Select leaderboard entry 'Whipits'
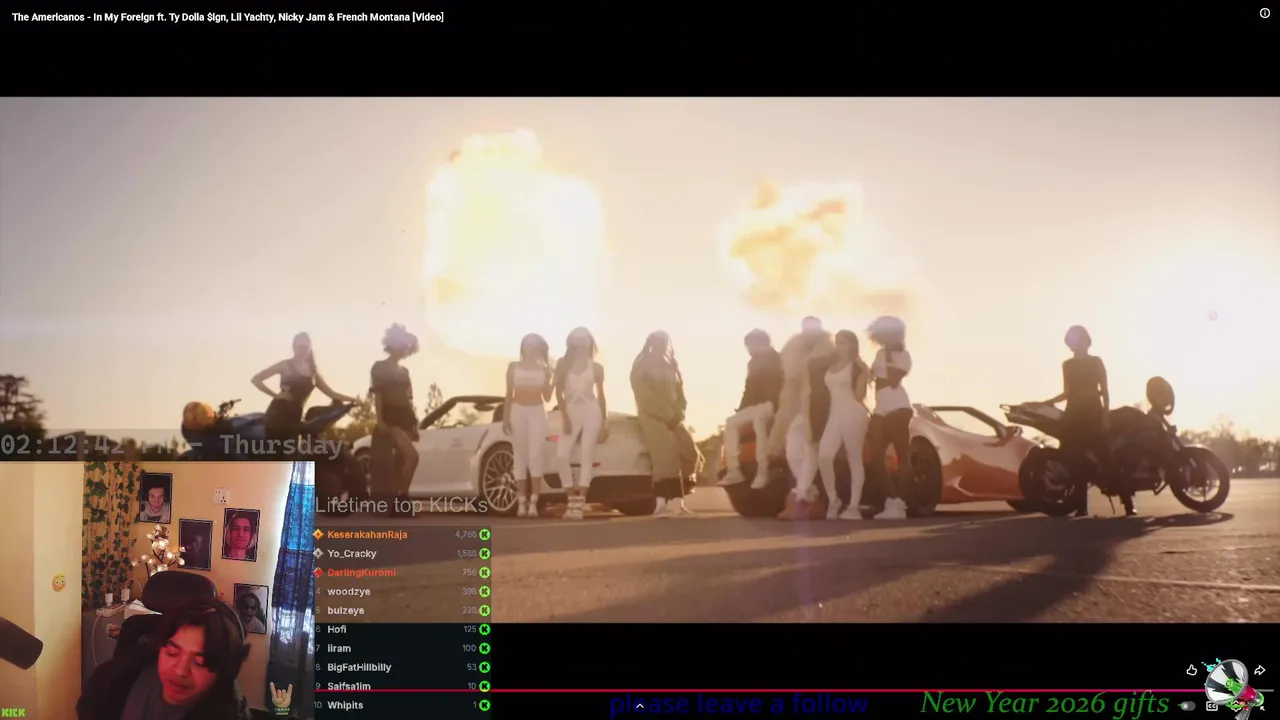Screen dimensions: 1280x720 tap(345, 706)
